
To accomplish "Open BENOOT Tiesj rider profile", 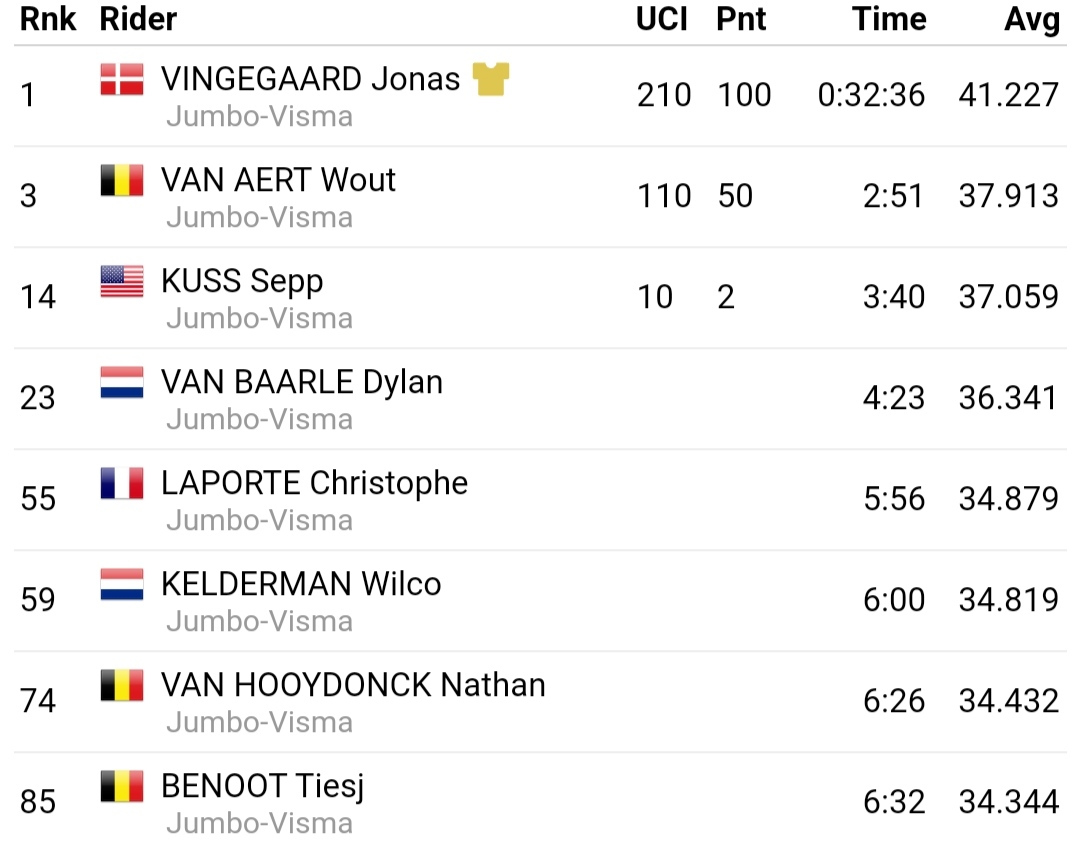I will coord(262,786).
